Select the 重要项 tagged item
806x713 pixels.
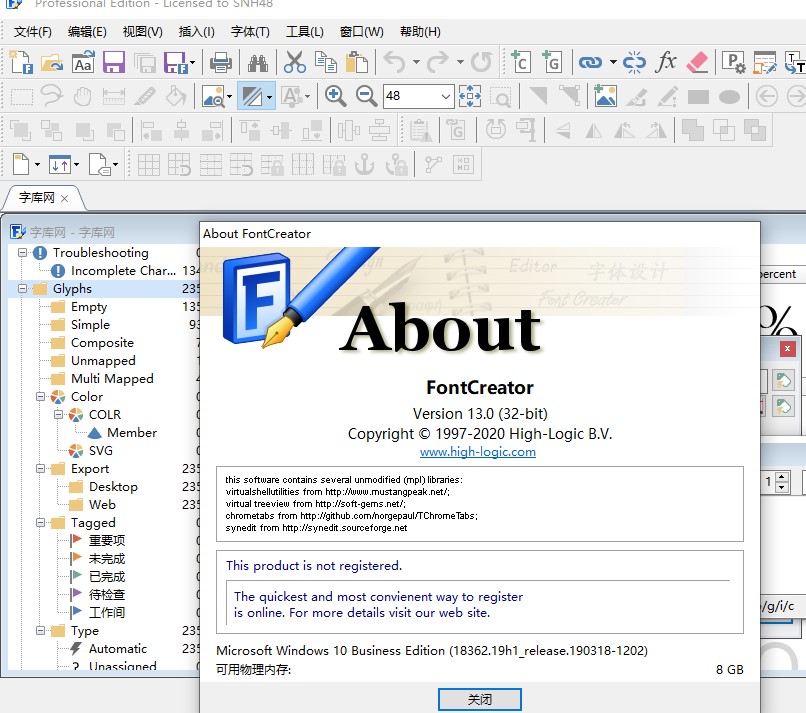107,540
